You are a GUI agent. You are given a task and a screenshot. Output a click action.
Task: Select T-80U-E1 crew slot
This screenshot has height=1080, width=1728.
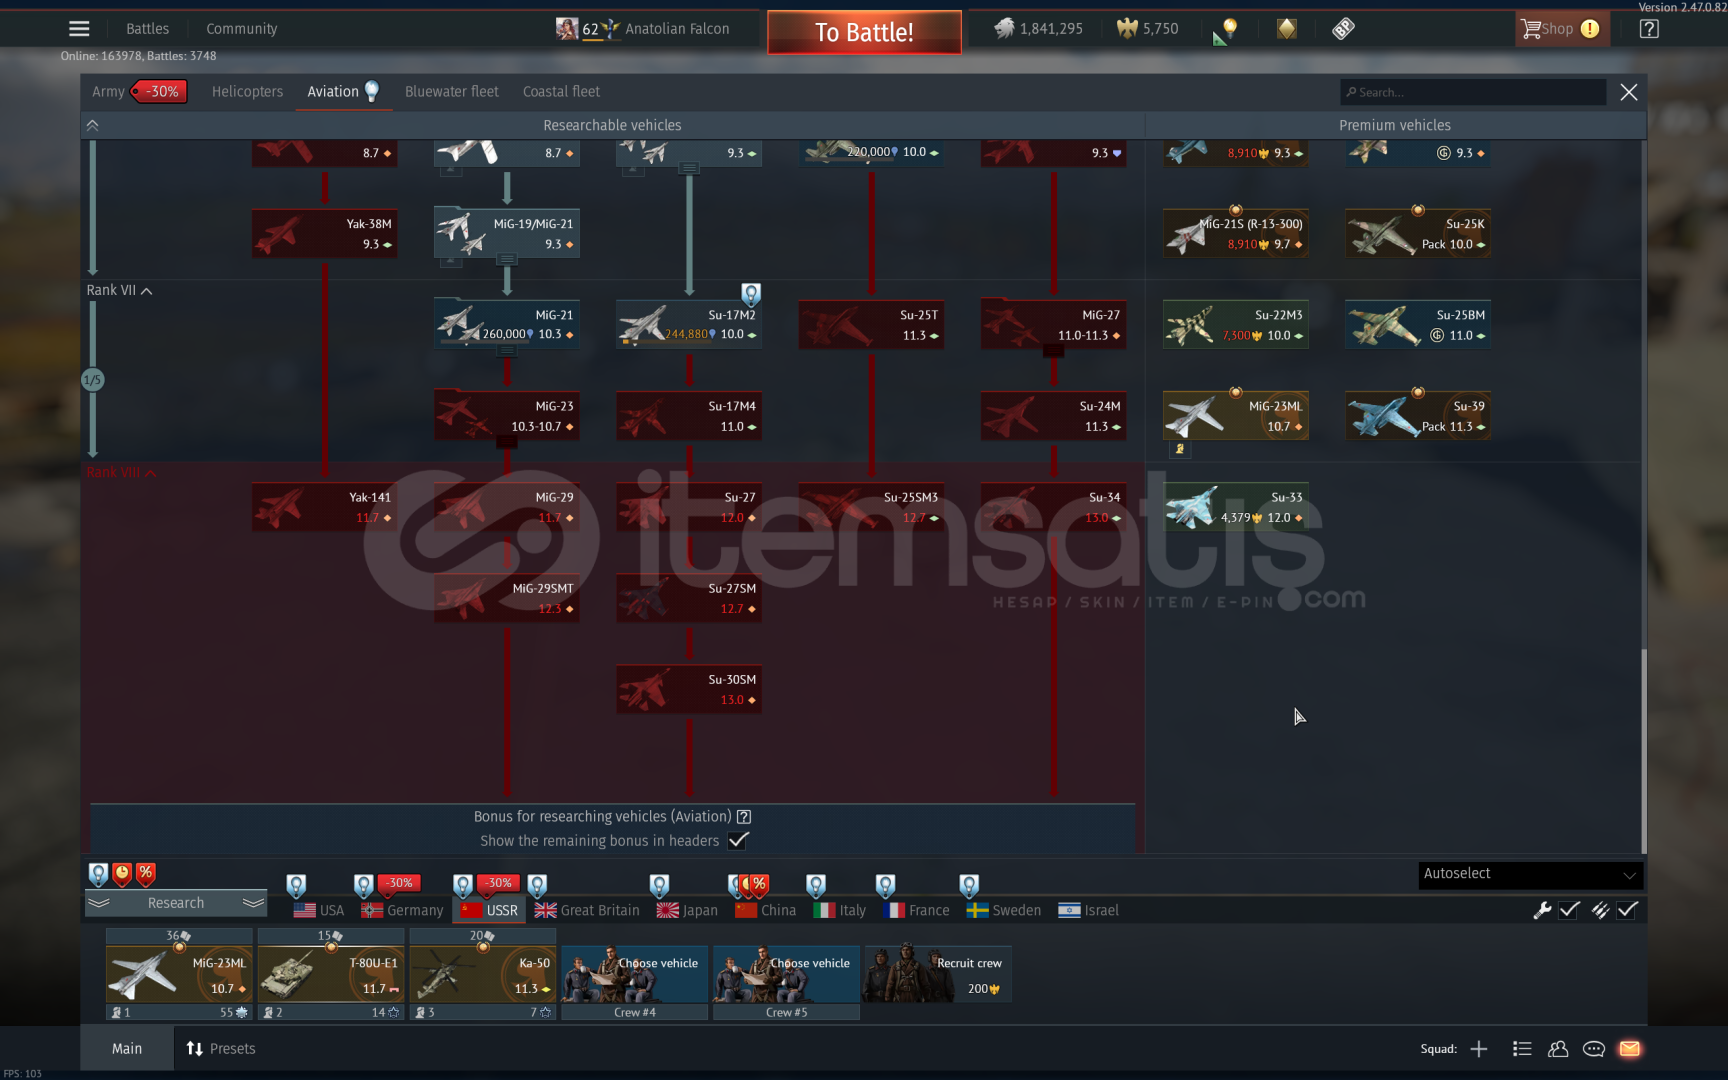pos(331,974)
